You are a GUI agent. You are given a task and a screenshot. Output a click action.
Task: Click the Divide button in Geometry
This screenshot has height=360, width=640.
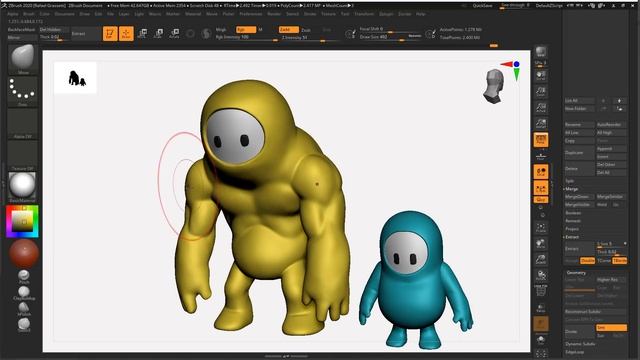tap(579, 331)
